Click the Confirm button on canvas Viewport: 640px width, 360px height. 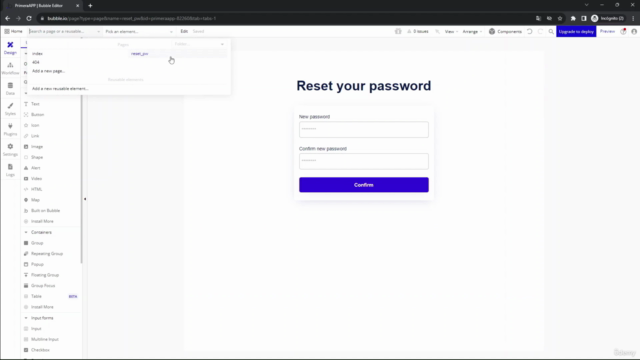(364, 185)
